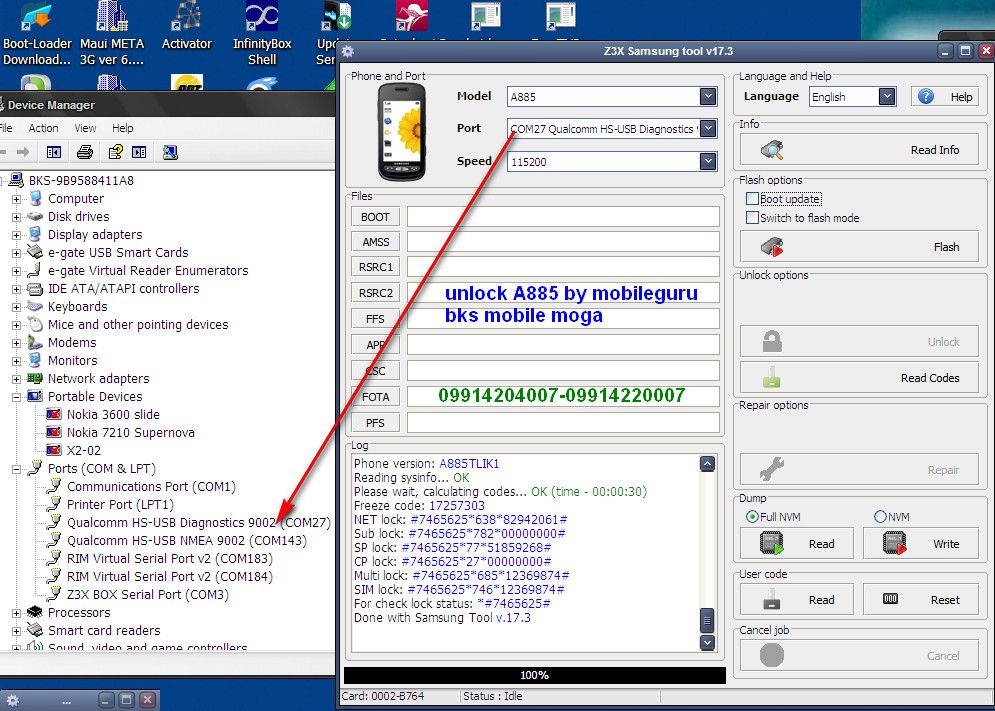Expand the Modems tree node
The width and height of the screenshot is (995, 711).
point(16,343)
